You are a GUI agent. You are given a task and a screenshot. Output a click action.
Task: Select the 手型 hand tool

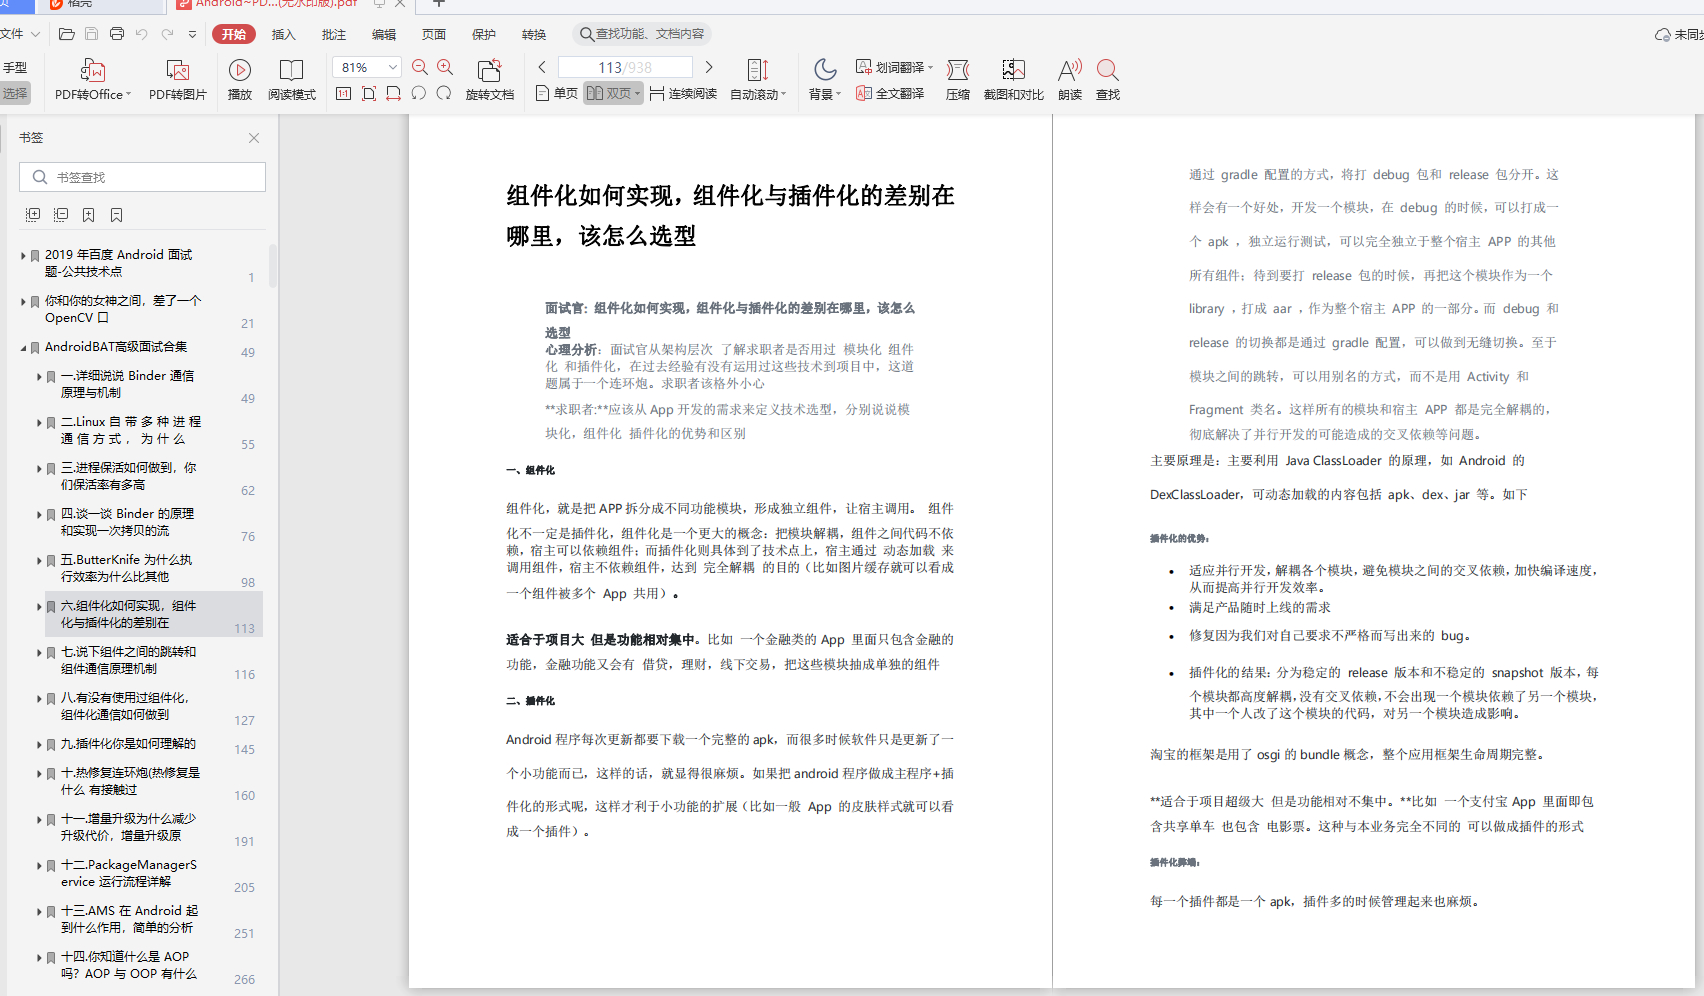[15, 68]
